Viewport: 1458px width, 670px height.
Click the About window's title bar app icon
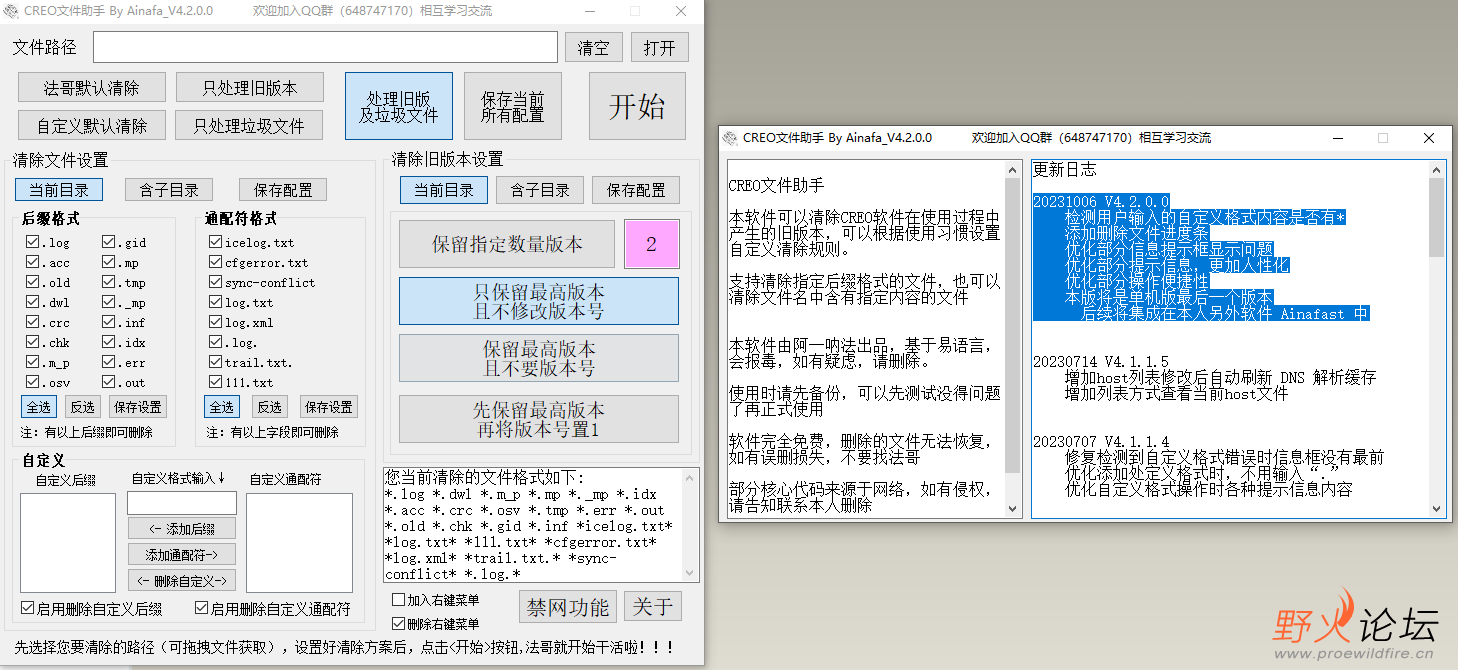click(731, 138)
